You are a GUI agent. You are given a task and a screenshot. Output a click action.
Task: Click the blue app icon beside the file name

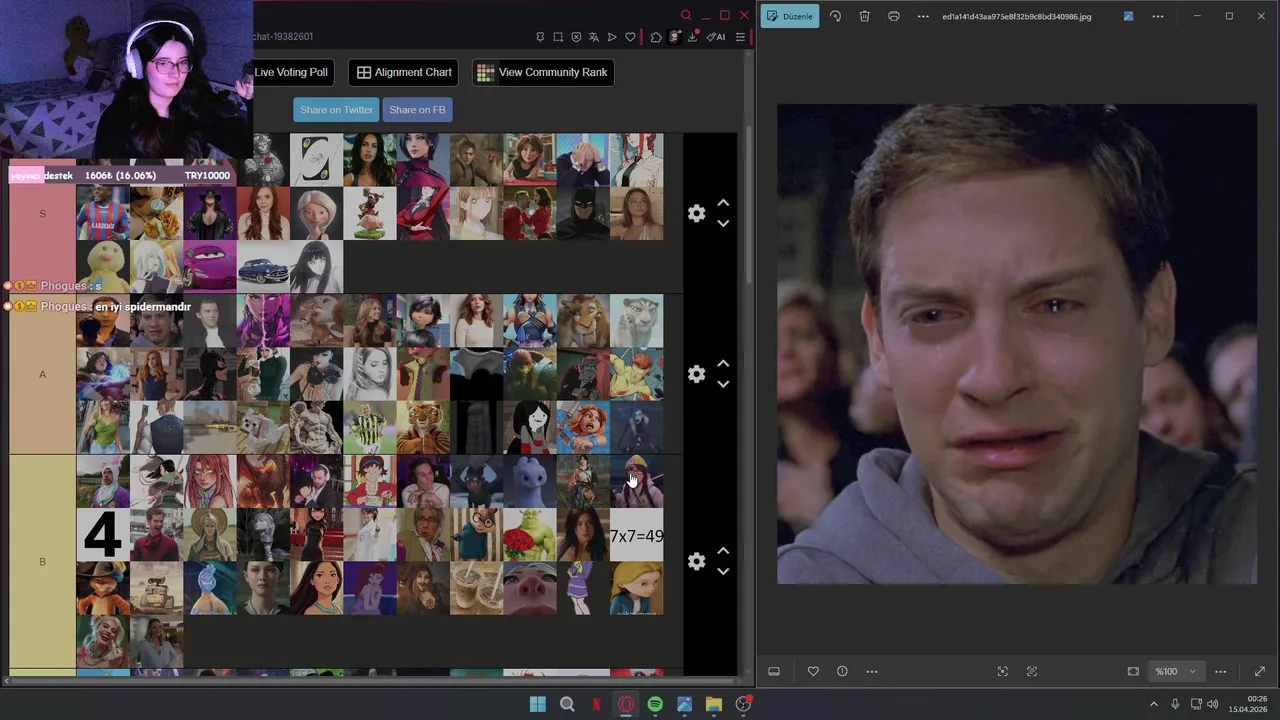[x=1128, y=16]
